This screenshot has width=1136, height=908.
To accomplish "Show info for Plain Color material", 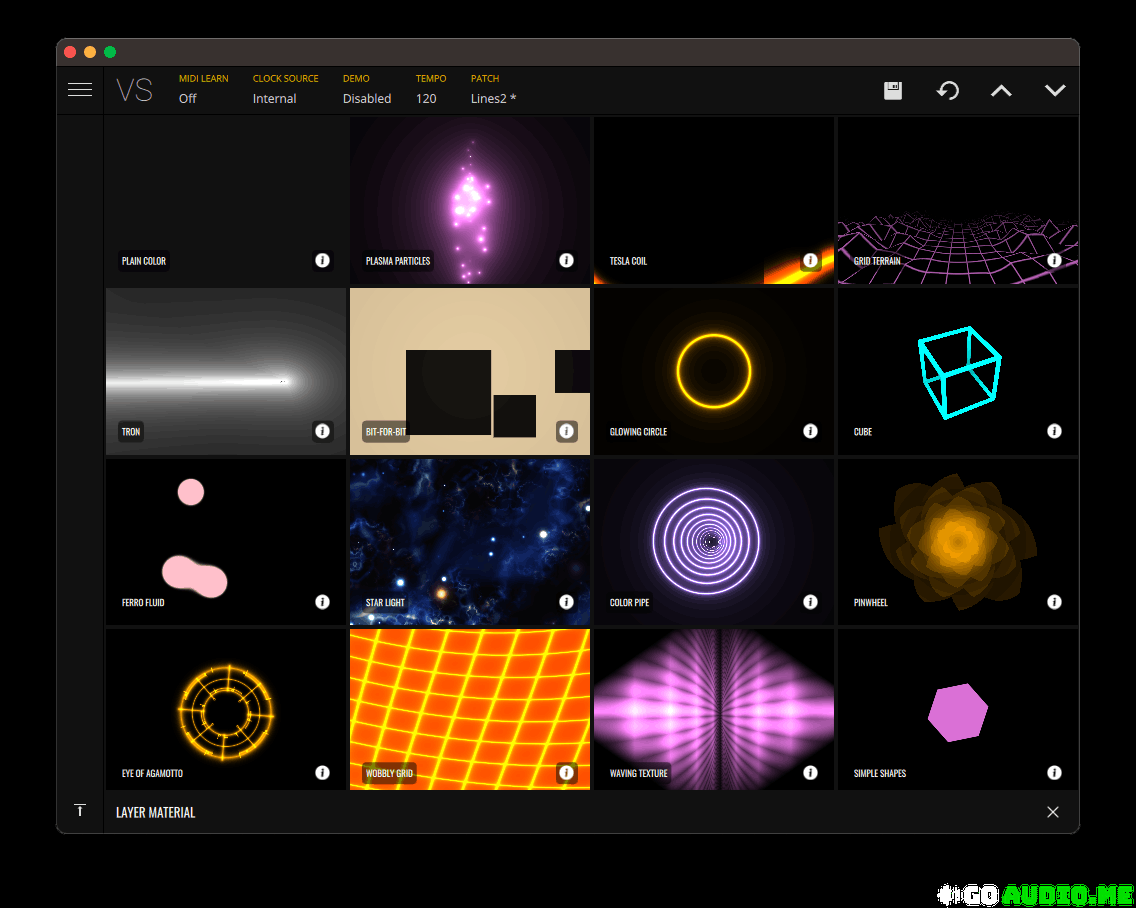I will click(x=322, y=260).
